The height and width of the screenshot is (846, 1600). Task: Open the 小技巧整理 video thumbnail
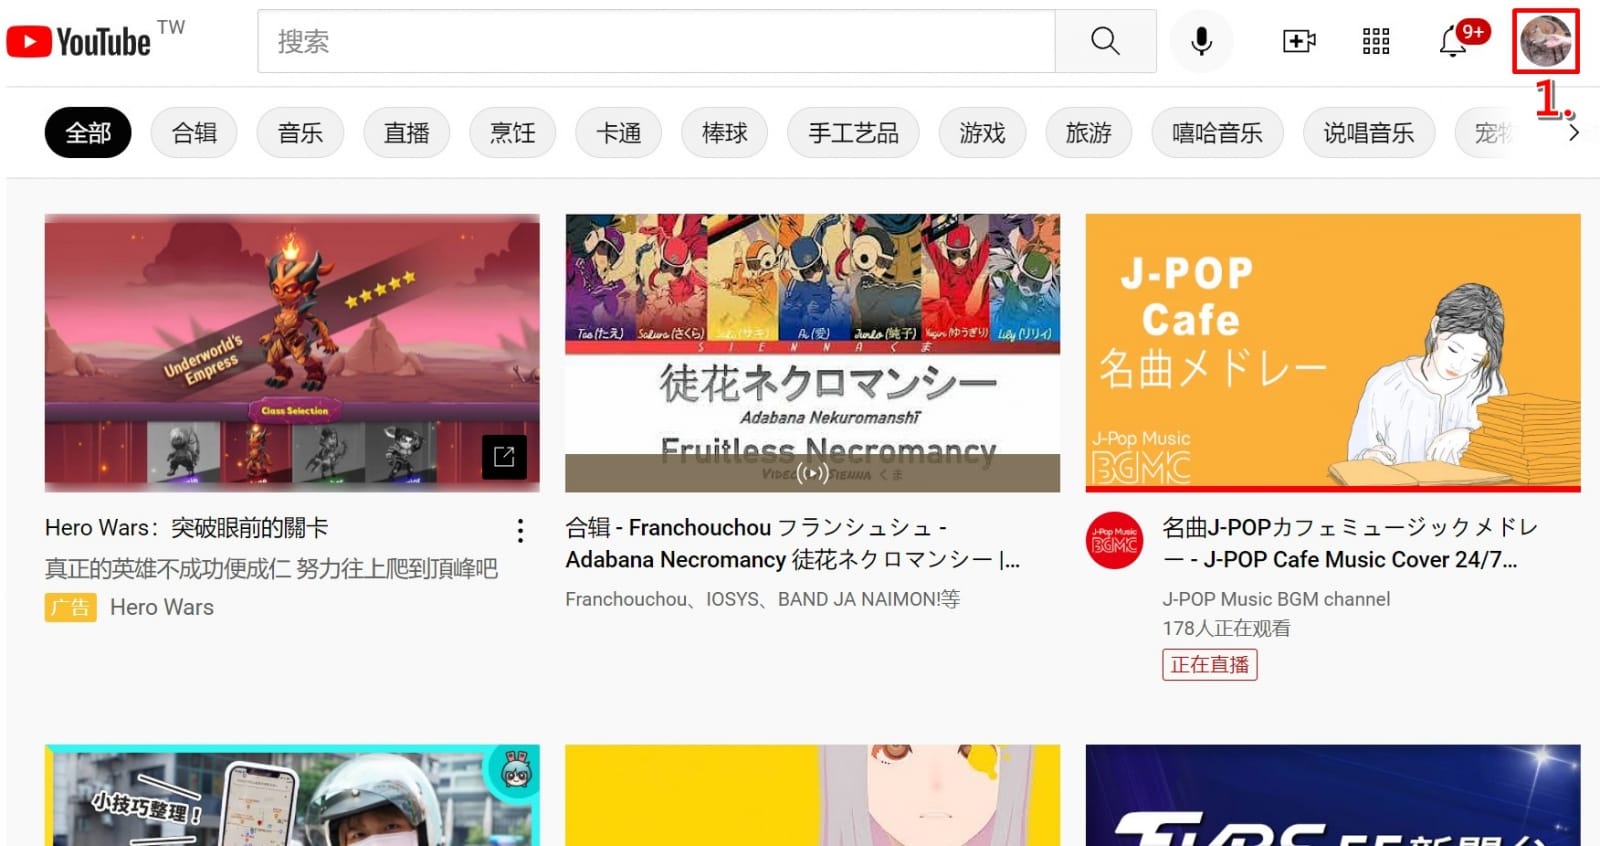292,795
